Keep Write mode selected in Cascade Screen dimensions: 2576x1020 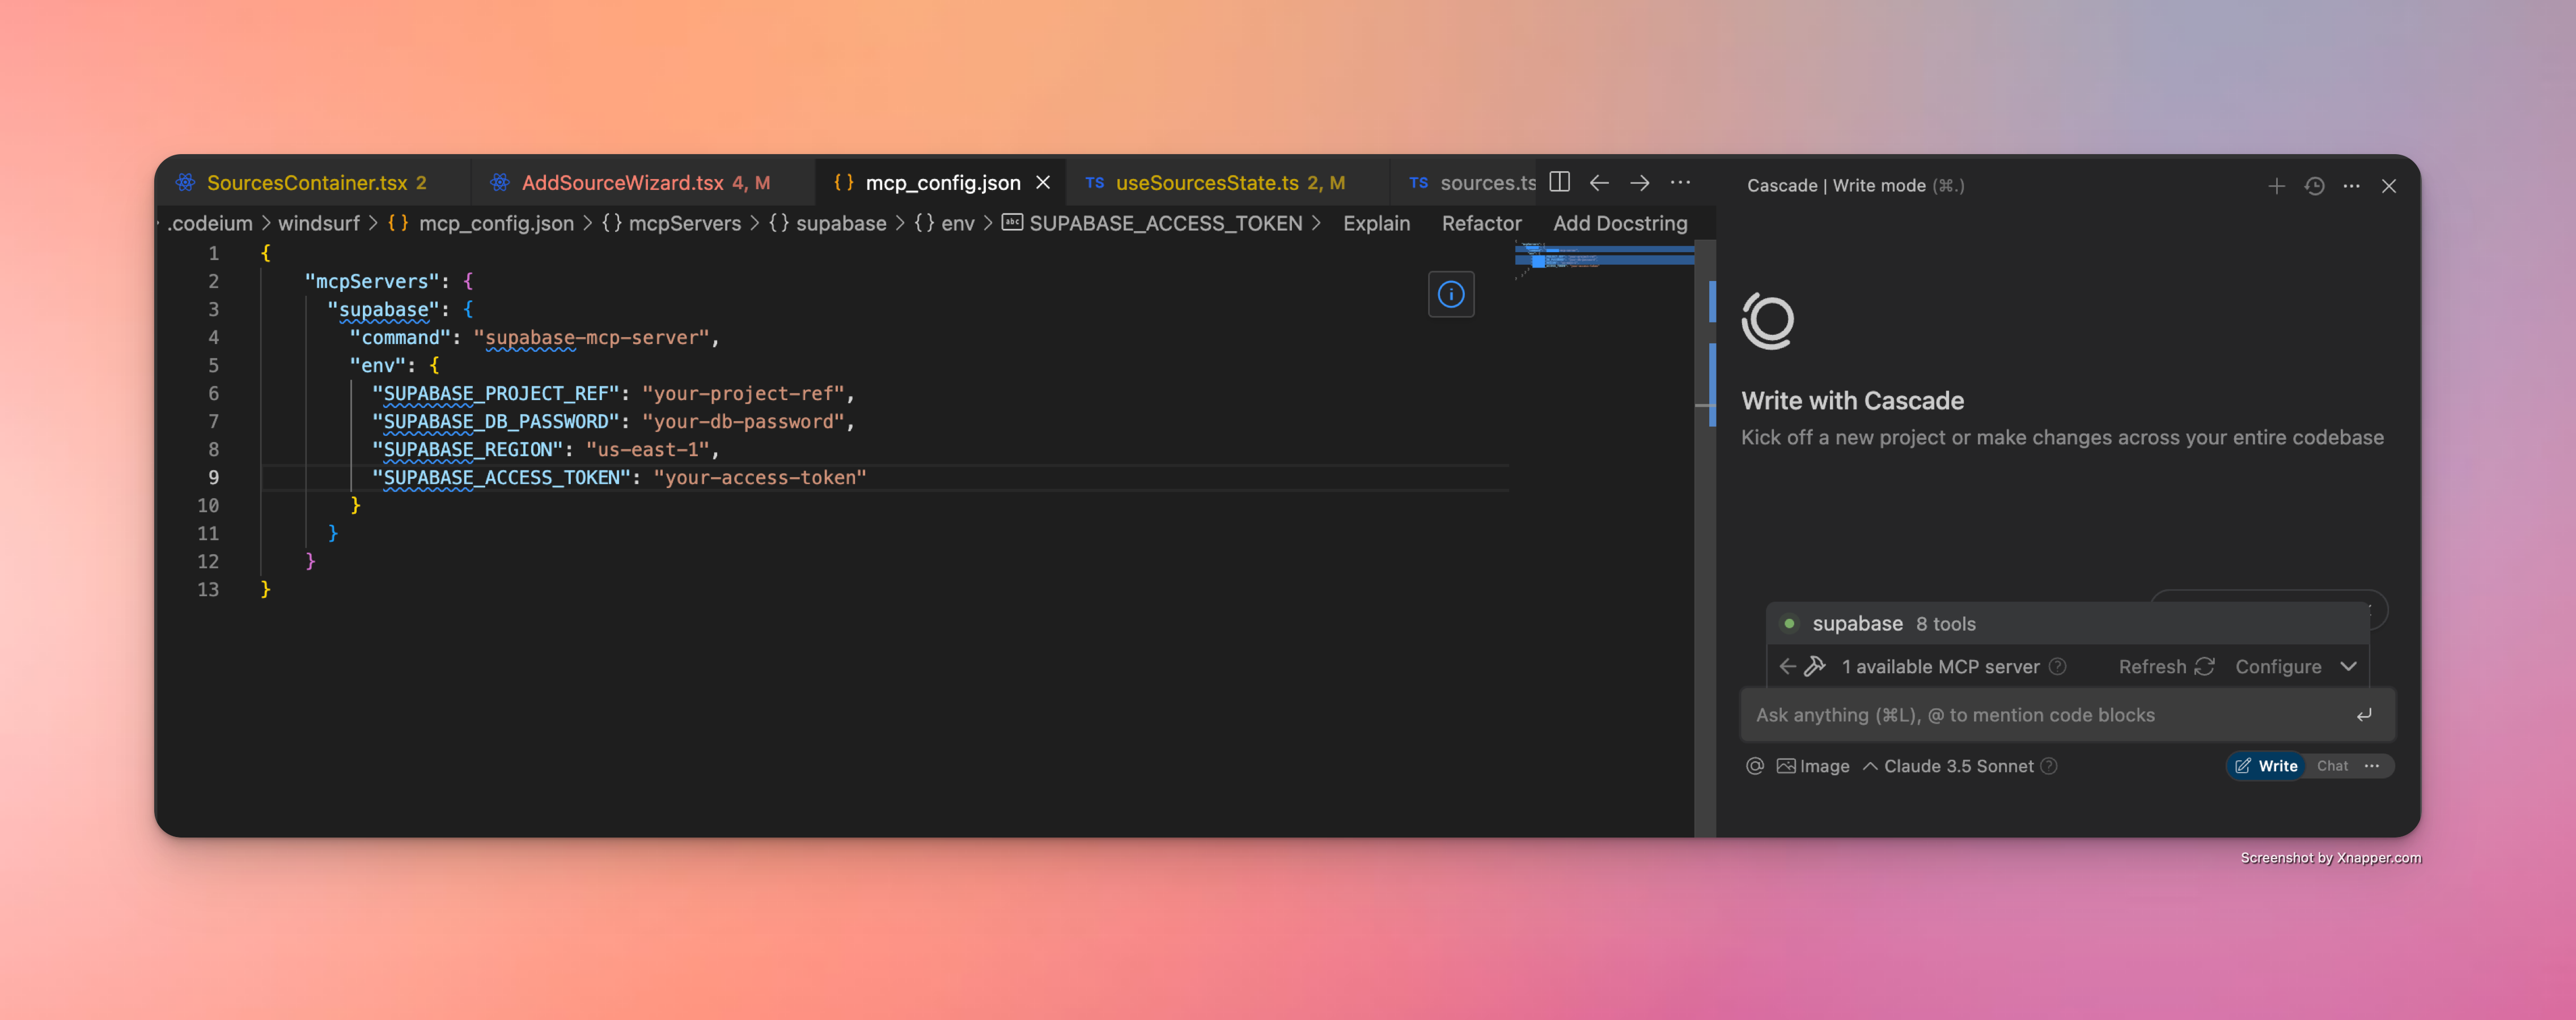(2266, 765)
